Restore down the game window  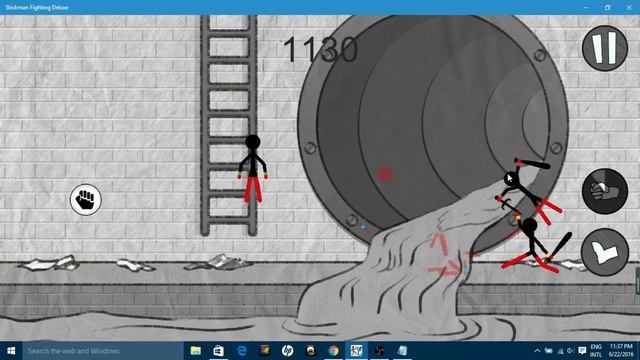pyautogui.click(x=607, y=7)
